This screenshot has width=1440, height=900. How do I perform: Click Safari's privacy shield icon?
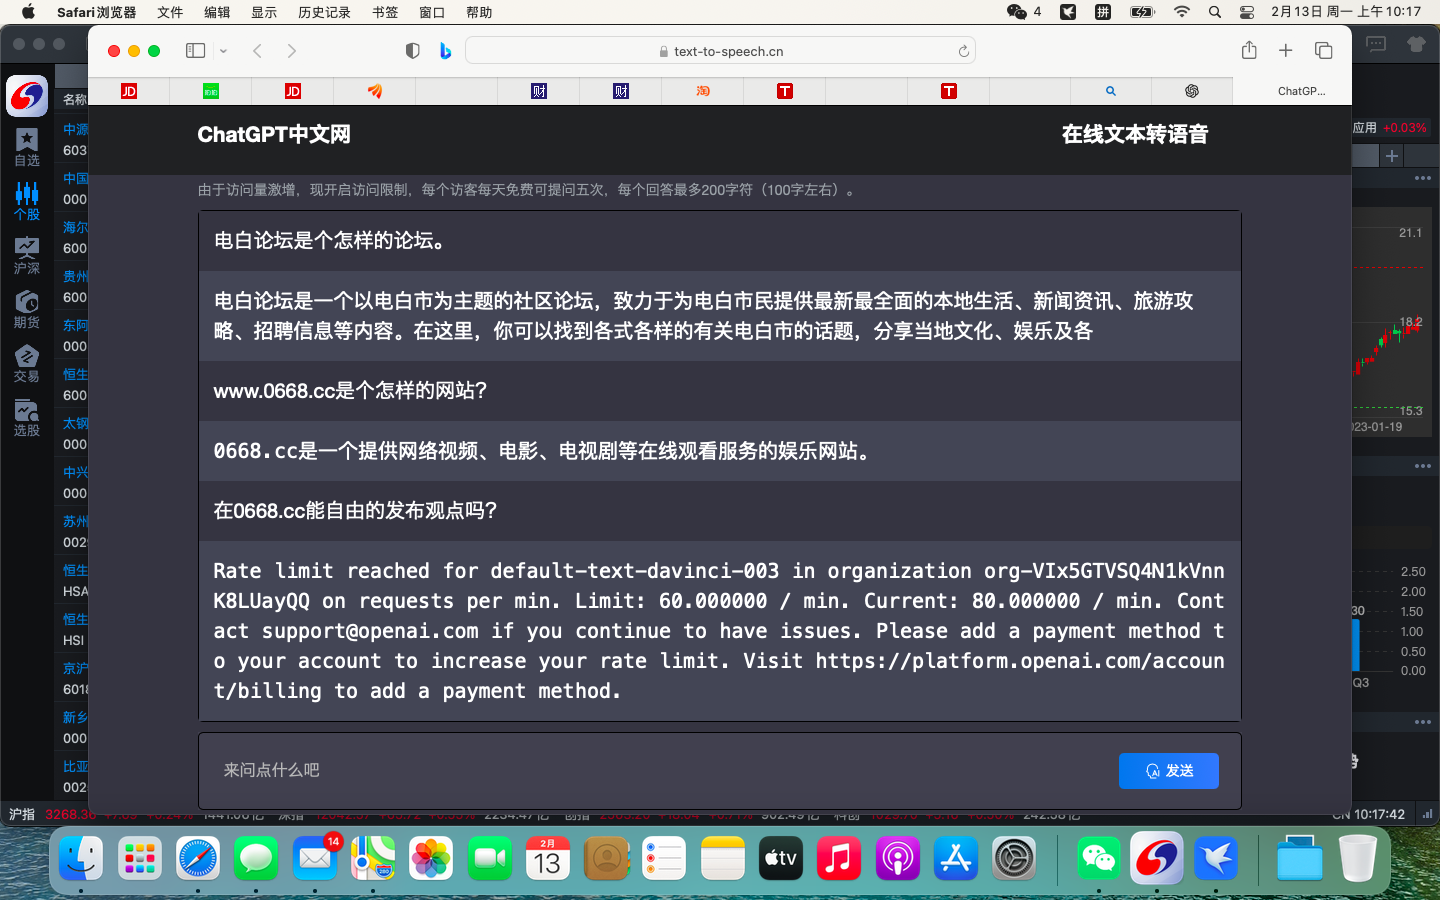[x=412, y=50]
